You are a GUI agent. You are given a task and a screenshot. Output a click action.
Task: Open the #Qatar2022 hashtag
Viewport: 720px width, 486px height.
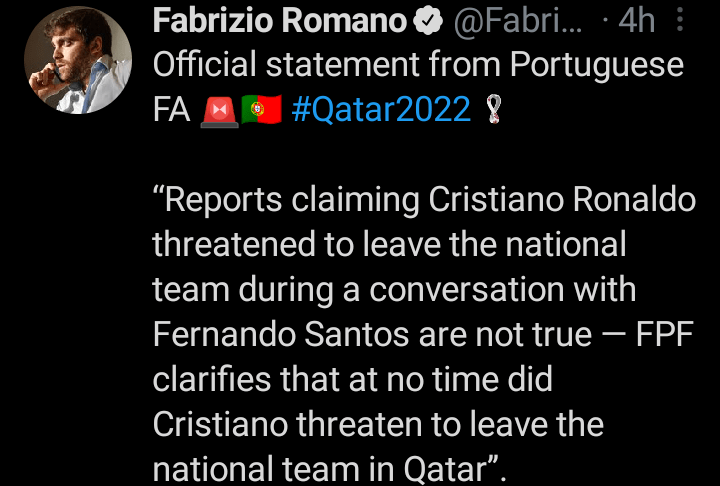[x=382, y=111]
